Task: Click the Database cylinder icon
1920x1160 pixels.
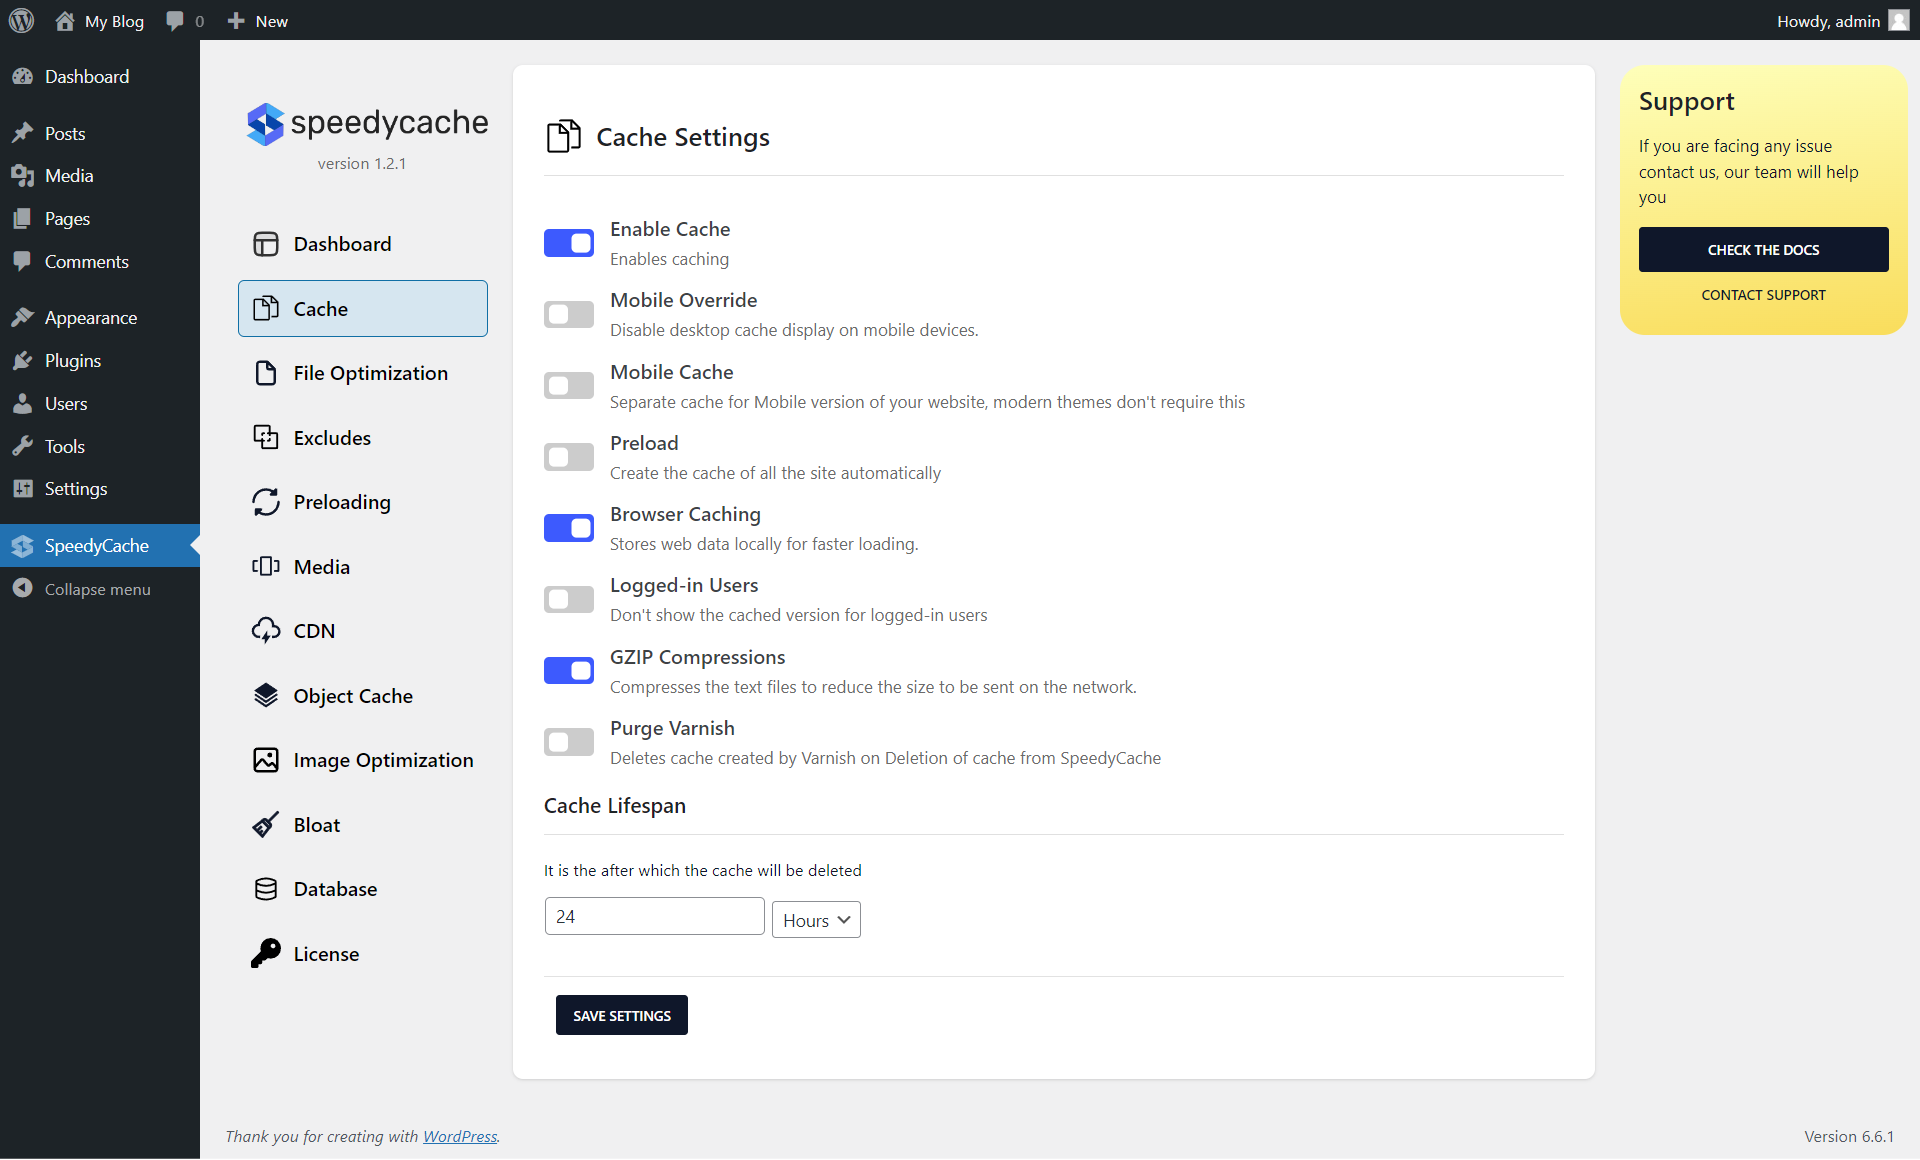Action: tap(265, 889)
